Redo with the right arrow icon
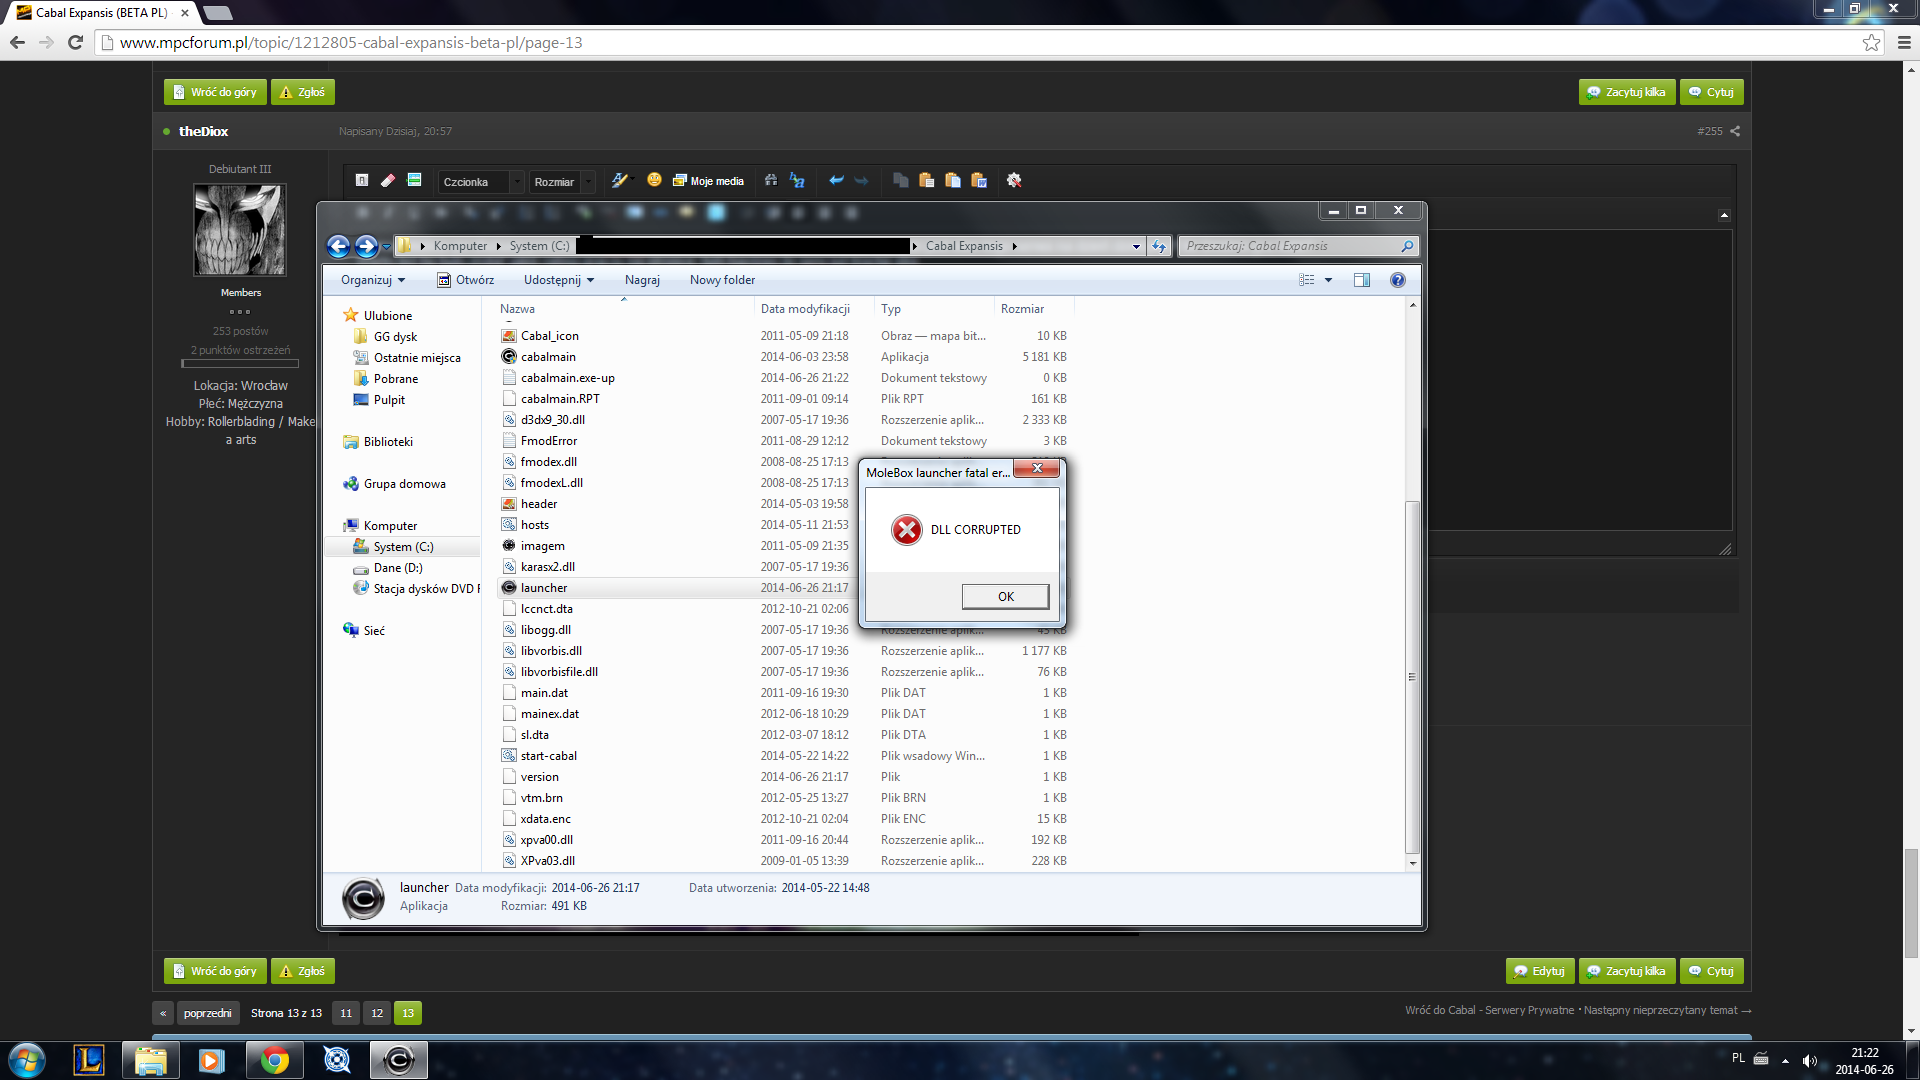 pos(861,181)
